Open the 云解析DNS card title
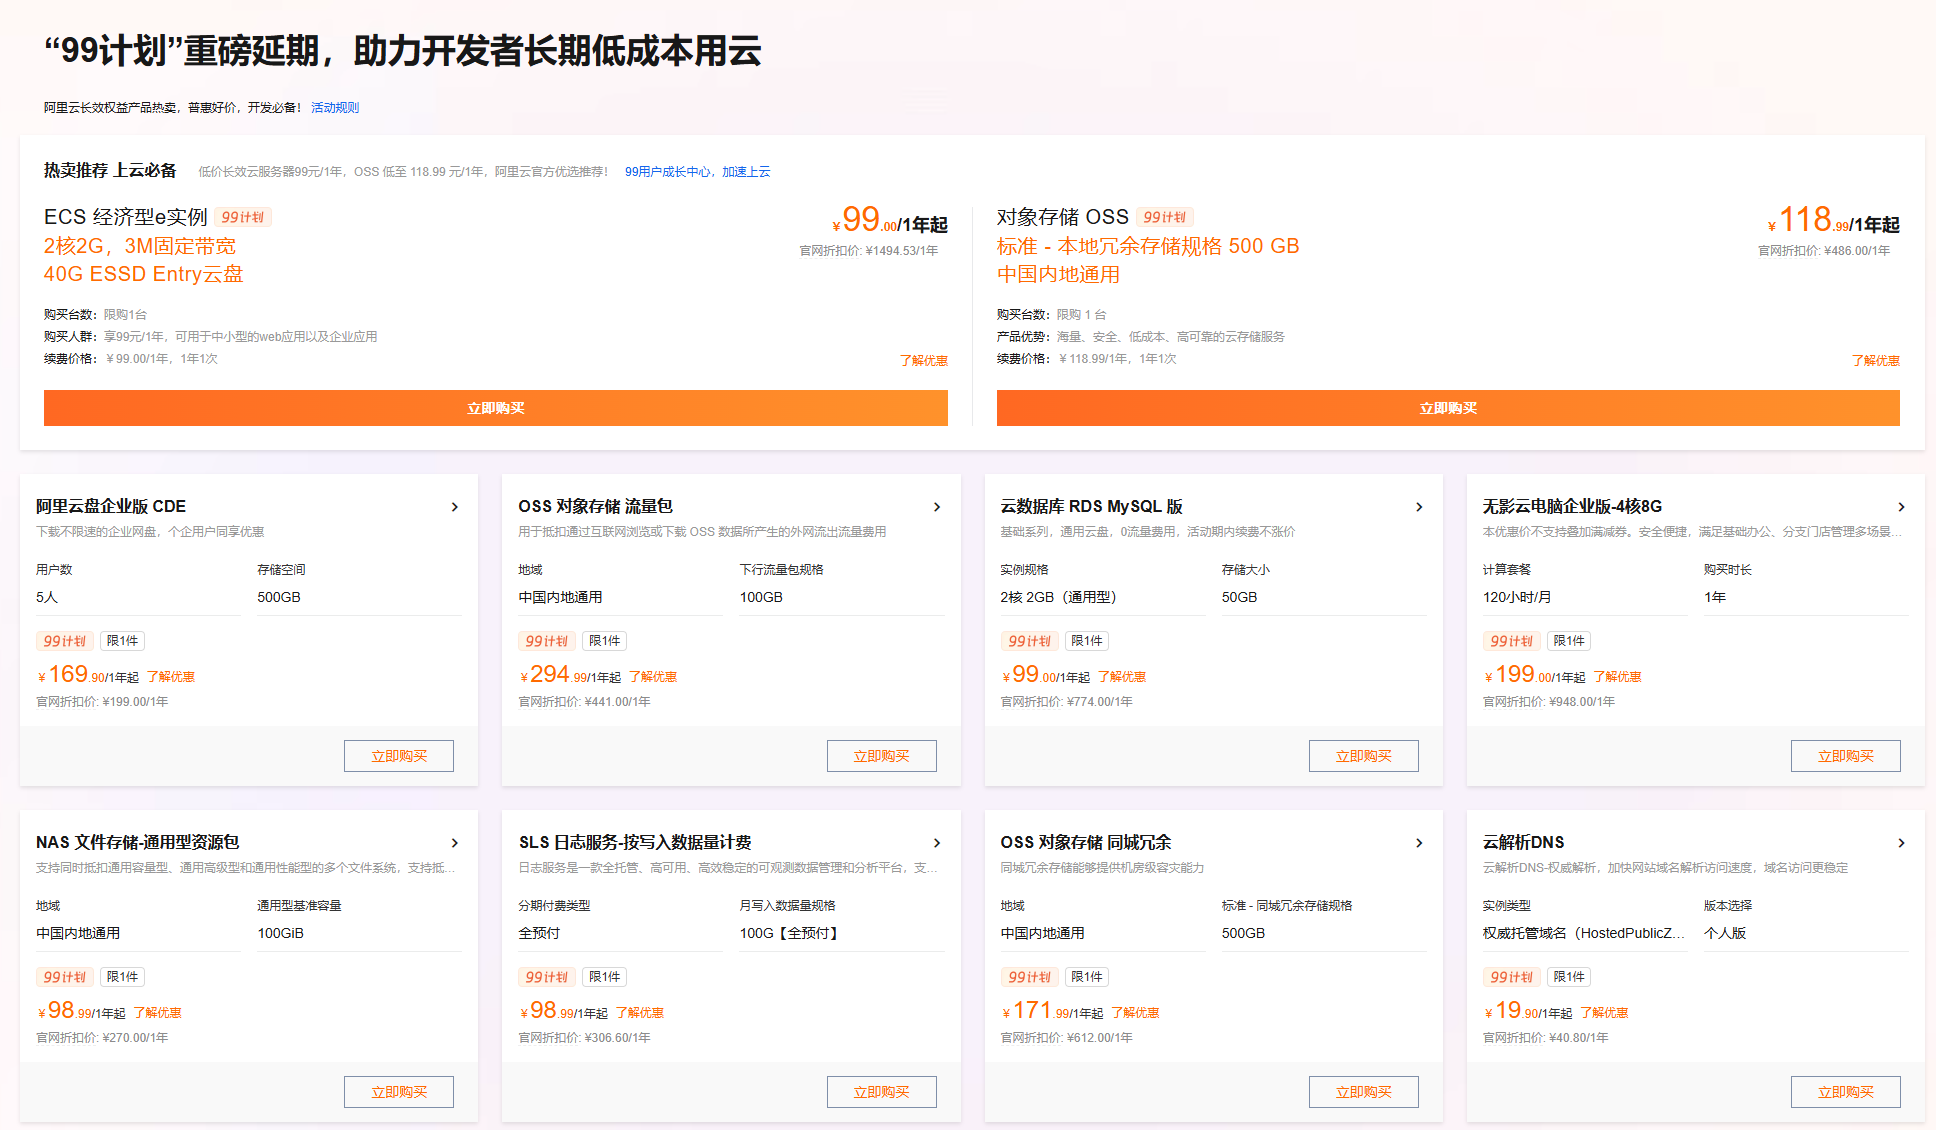 coord(1523,843)
